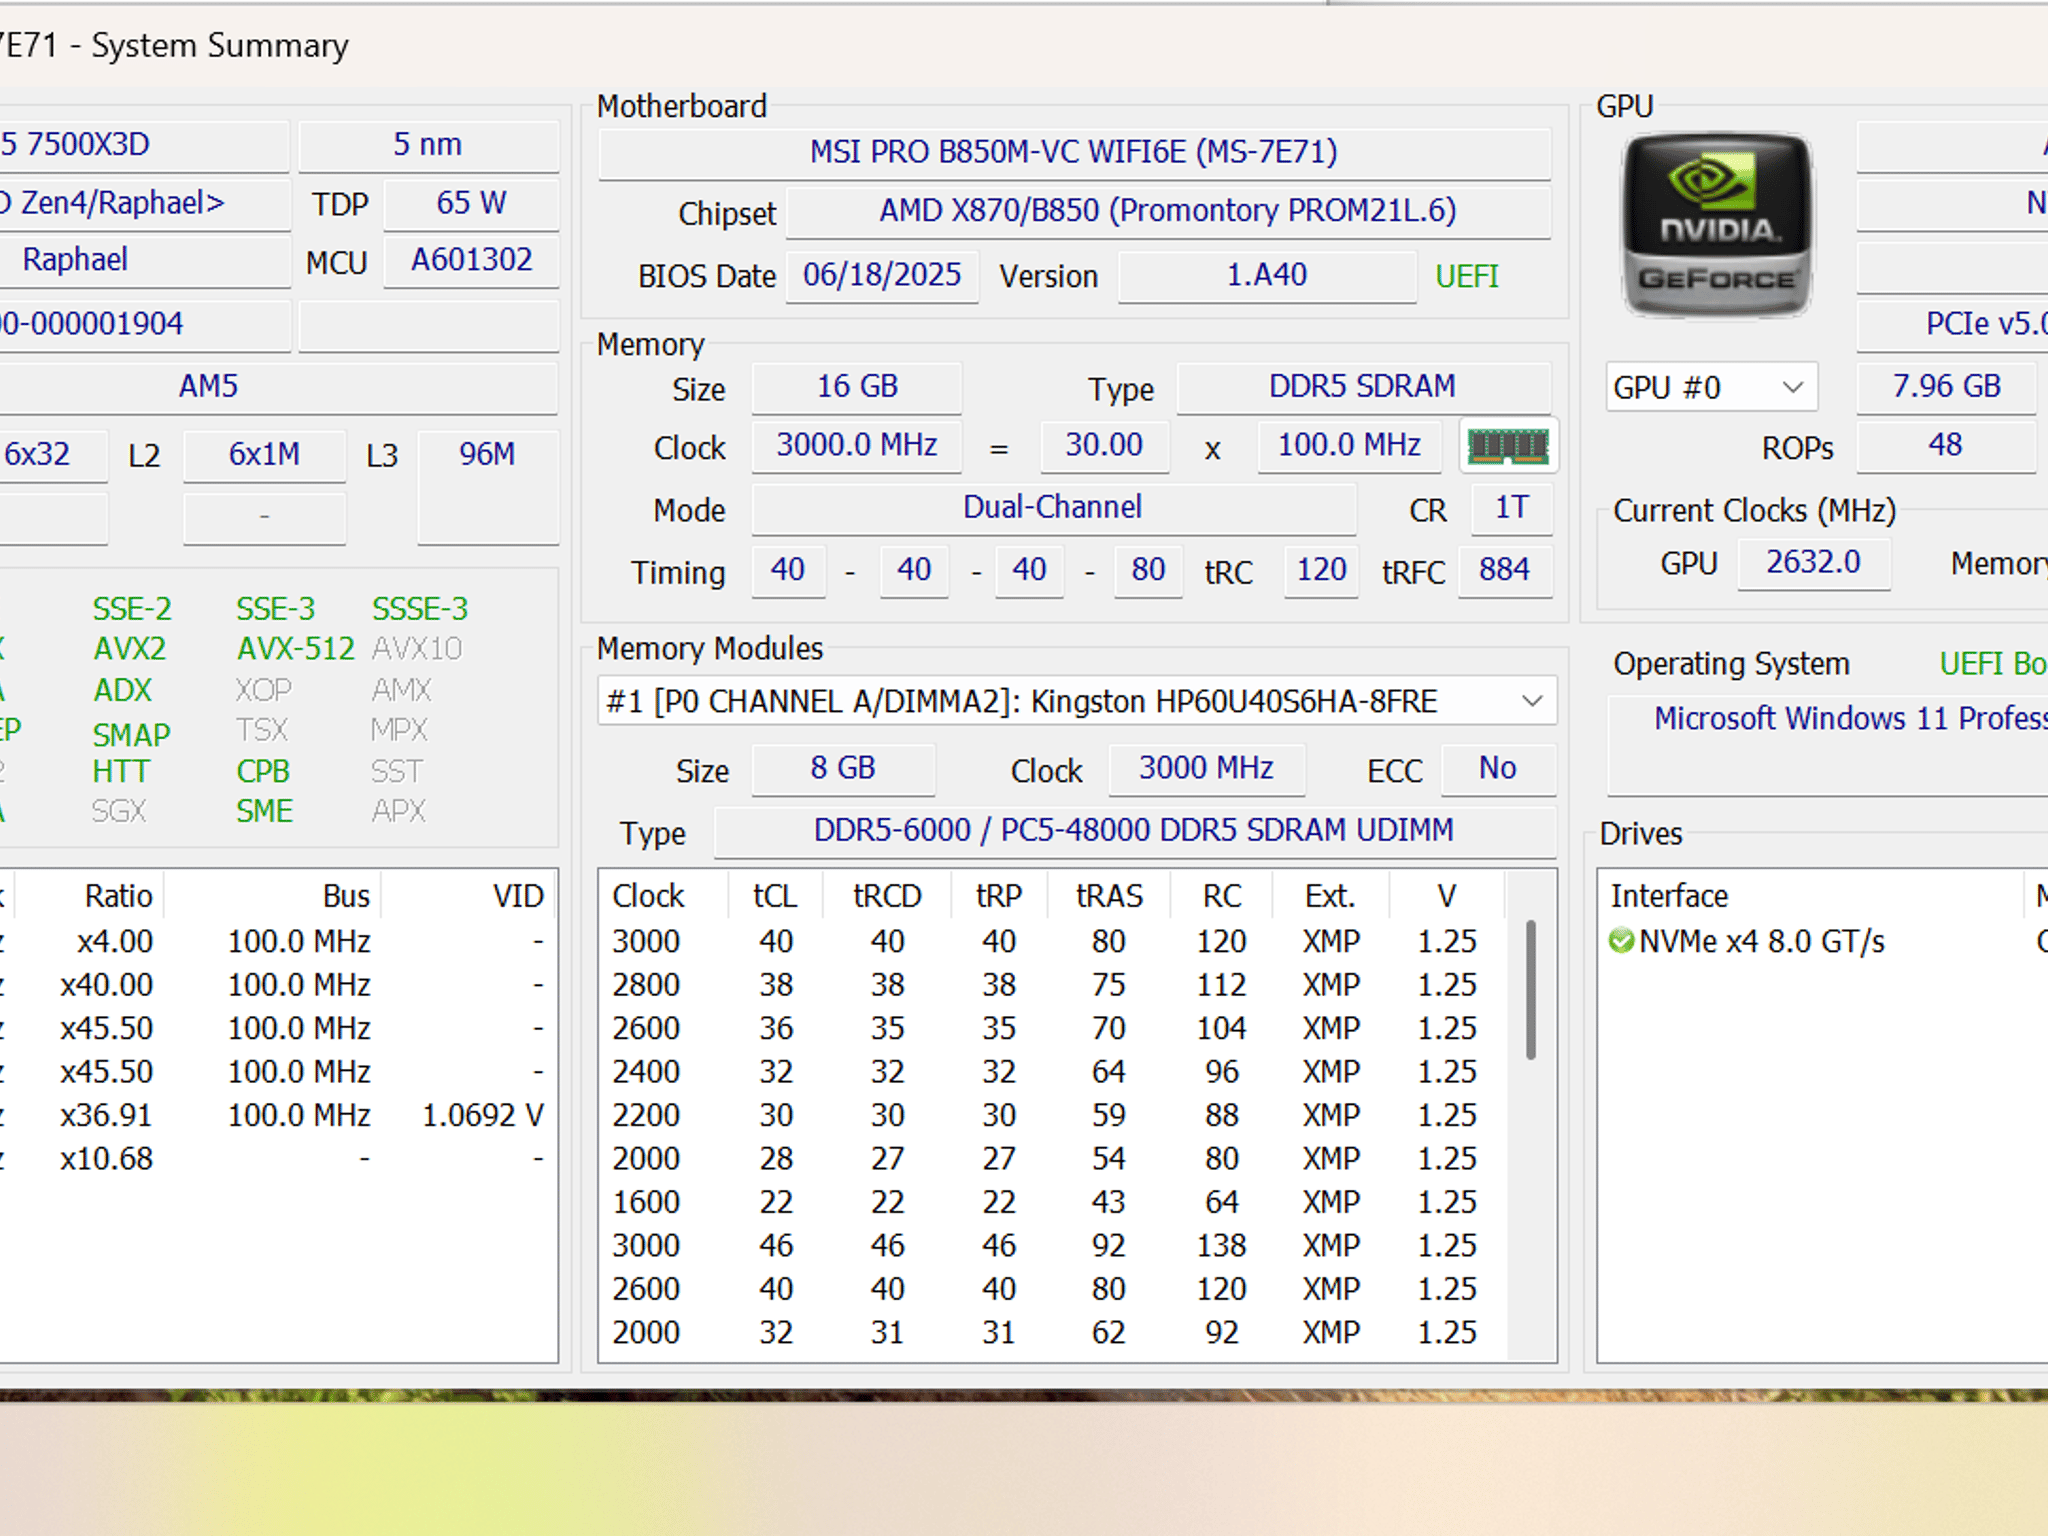This screenshot has width=2048, height=1536.
Task: Select the 3000 tCL 46 XMP timing row
Action: (x=1053, y=1245)
